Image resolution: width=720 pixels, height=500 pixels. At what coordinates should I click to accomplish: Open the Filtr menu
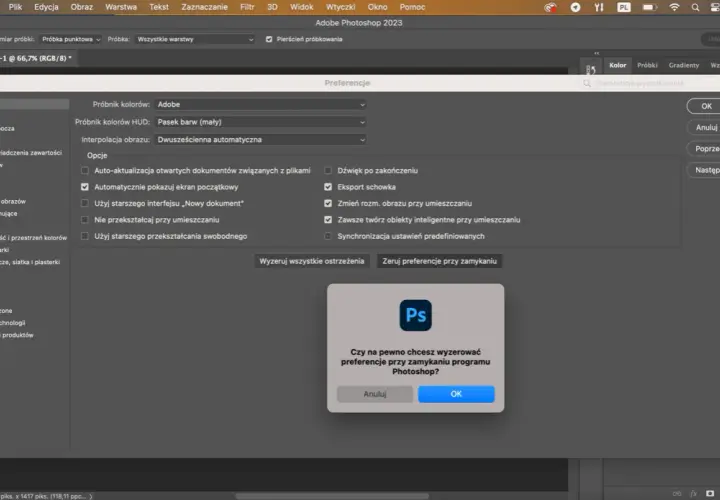pyautogui.click(x=247, y=7)
